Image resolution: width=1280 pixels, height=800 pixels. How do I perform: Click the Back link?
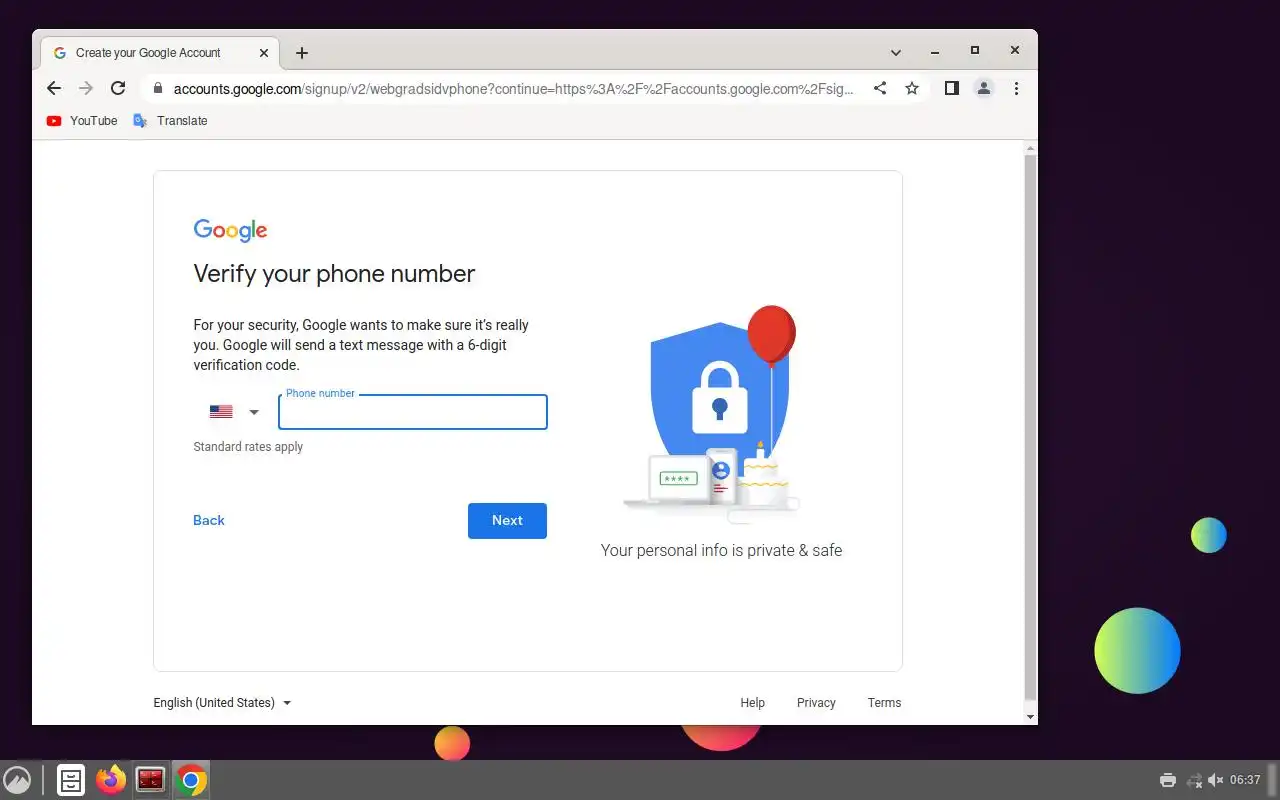click(209, 520)
